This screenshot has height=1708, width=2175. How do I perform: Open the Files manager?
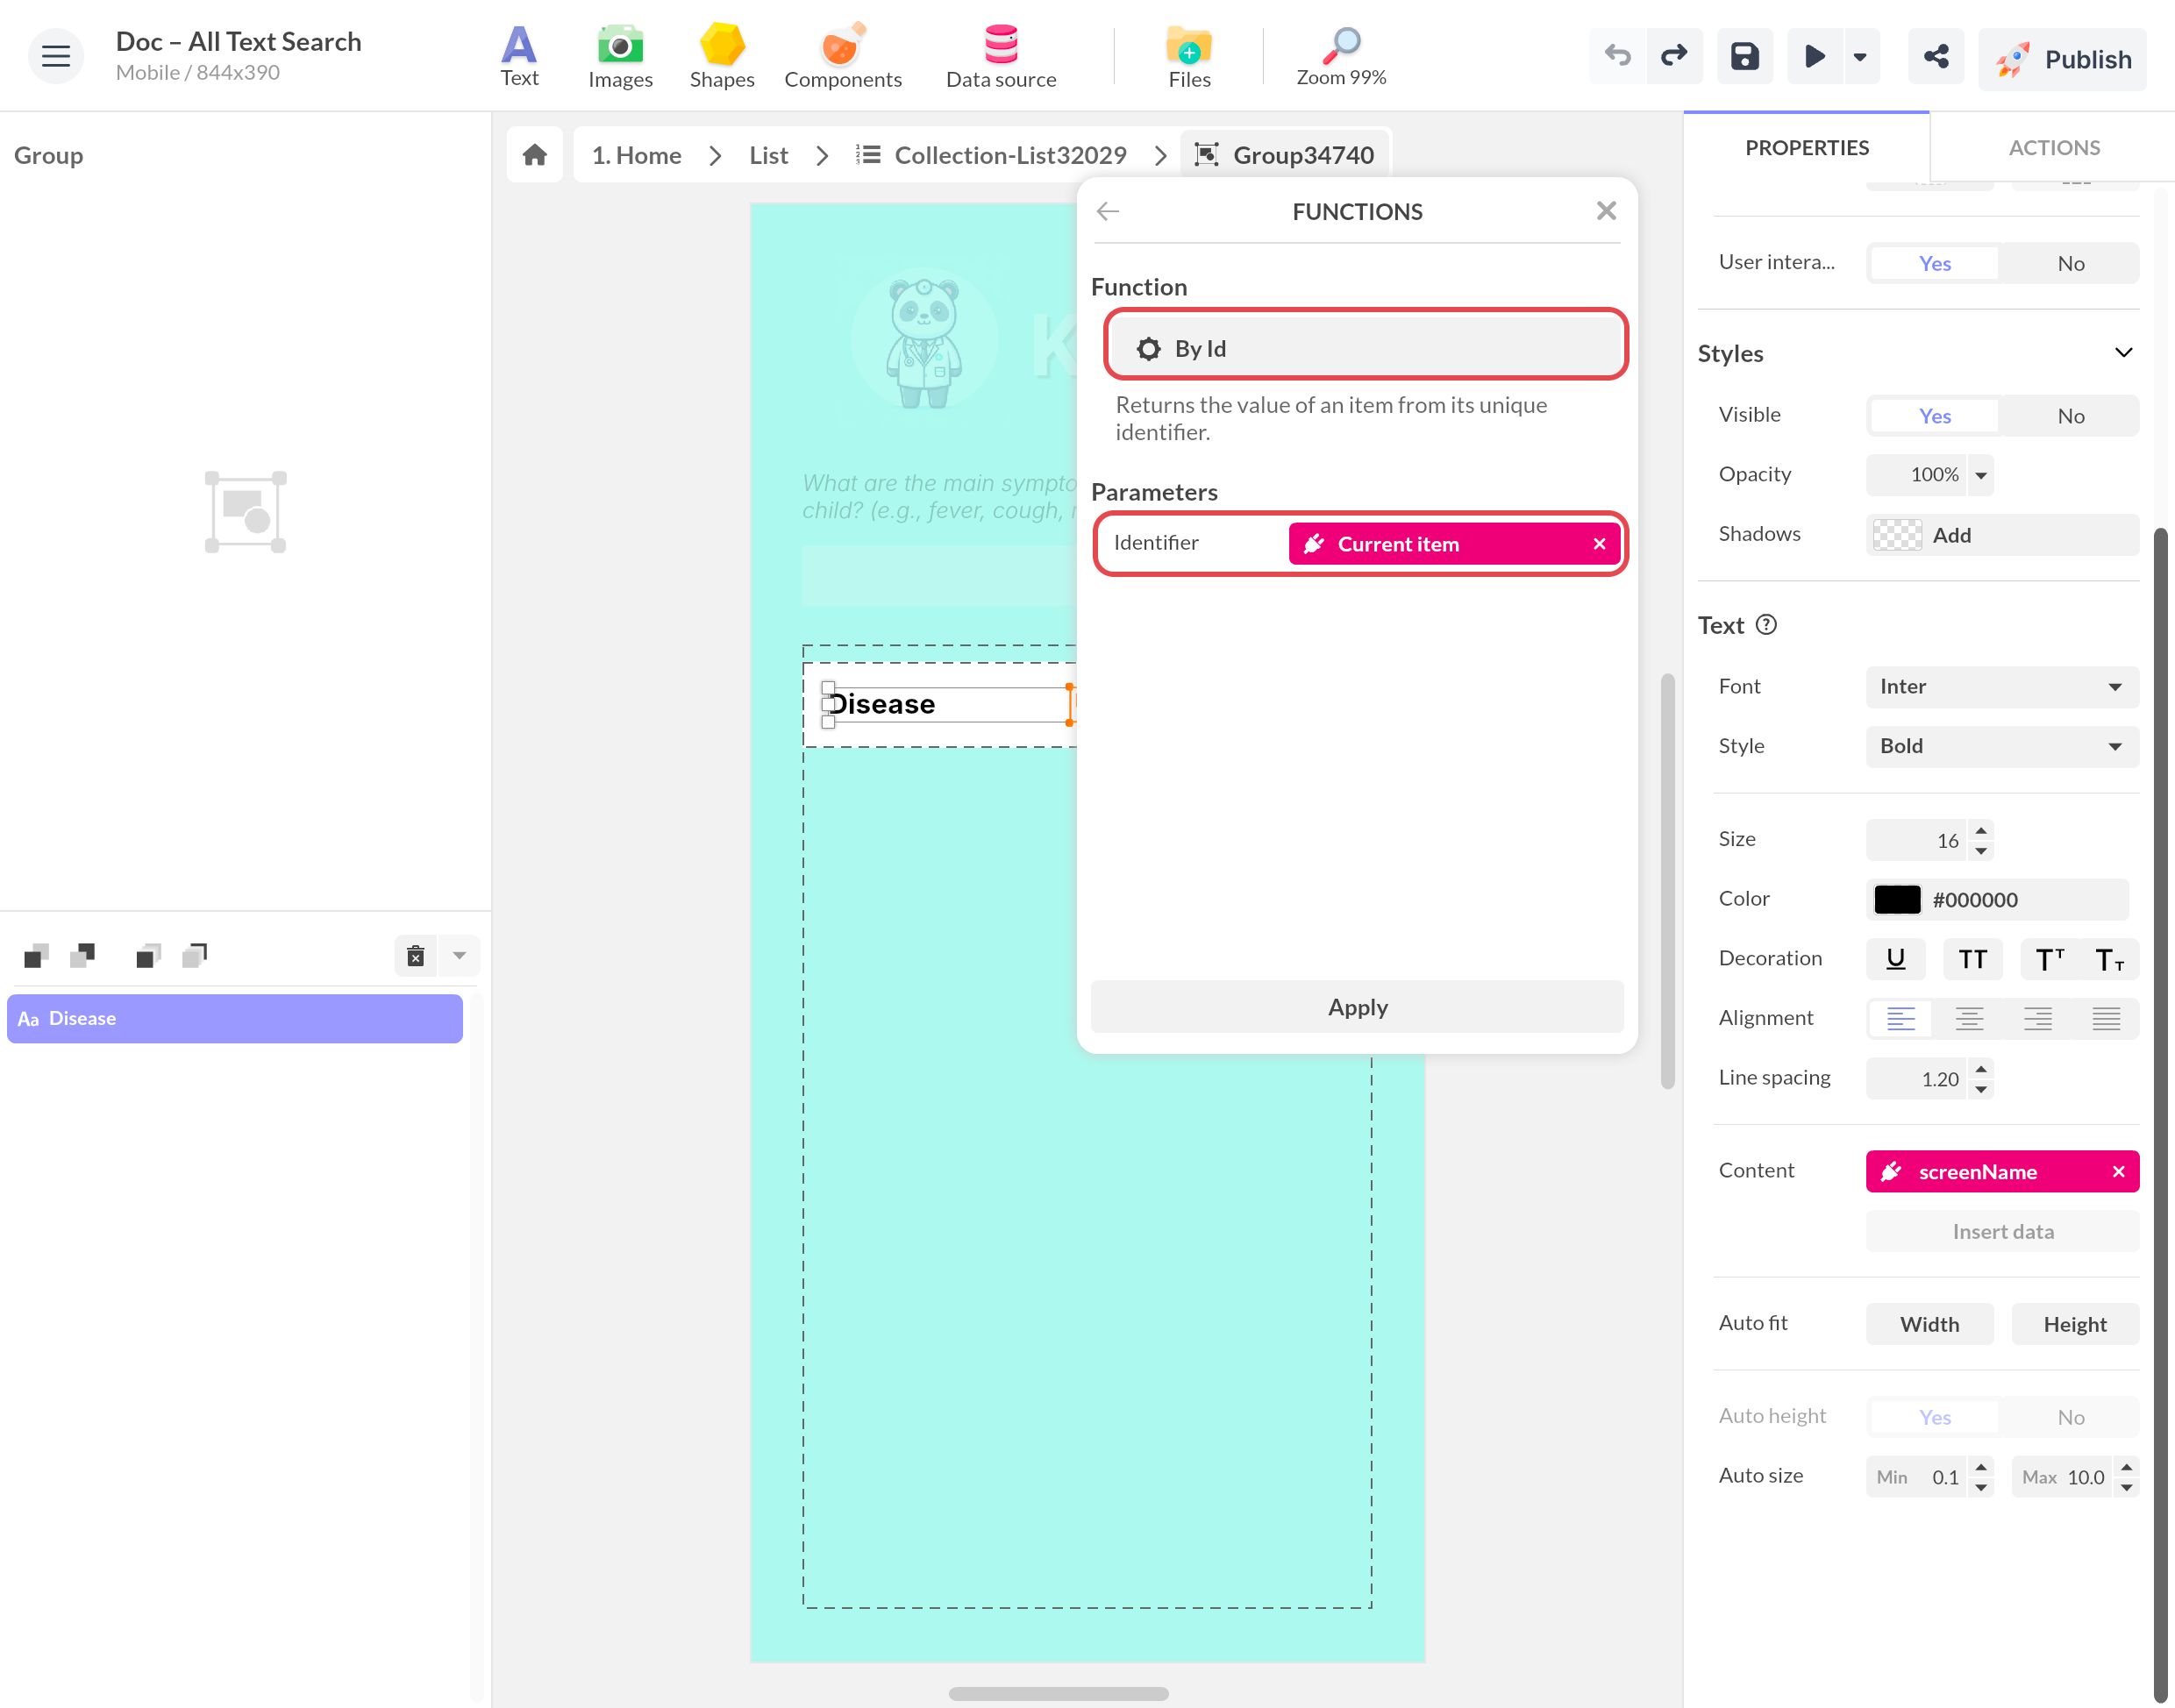[1189, 56]
